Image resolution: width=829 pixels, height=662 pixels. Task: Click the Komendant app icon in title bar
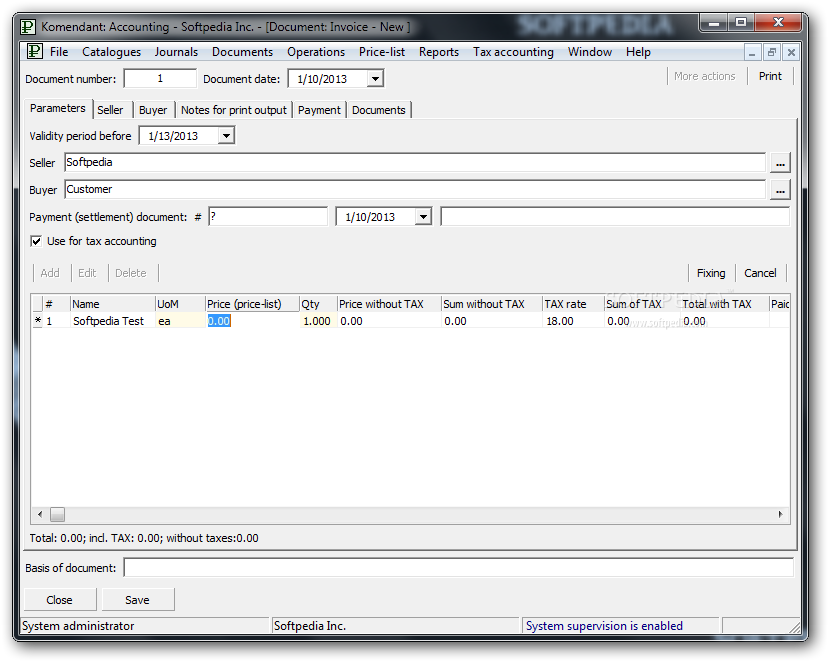point(27,26)
